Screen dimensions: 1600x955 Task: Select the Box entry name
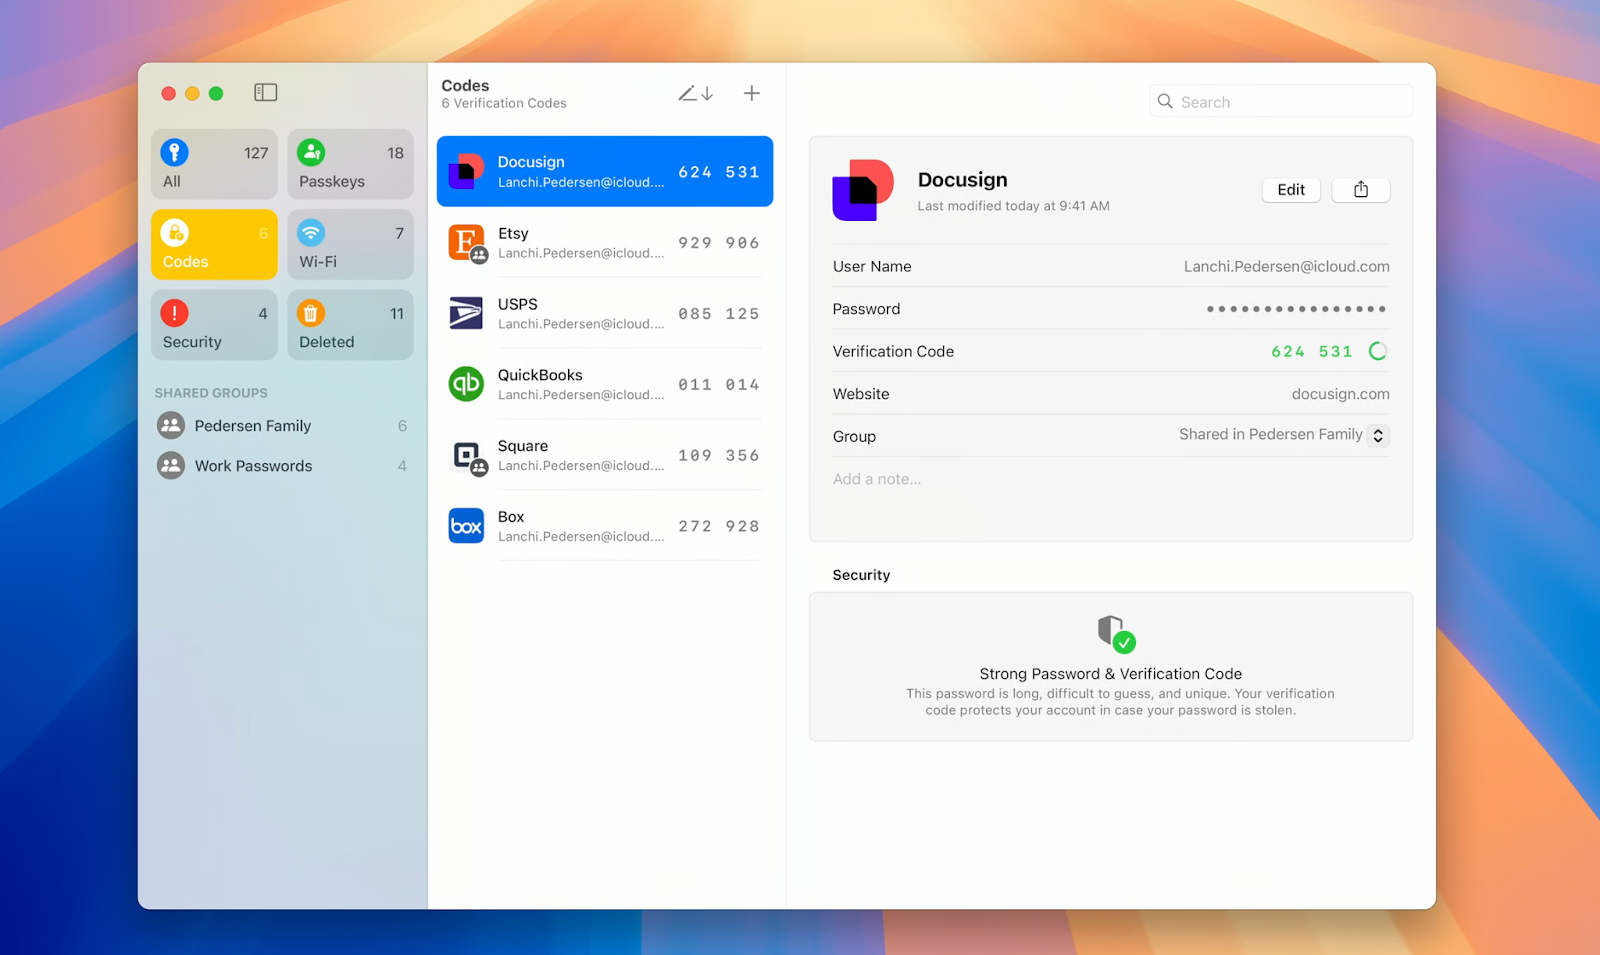[511, 517]
